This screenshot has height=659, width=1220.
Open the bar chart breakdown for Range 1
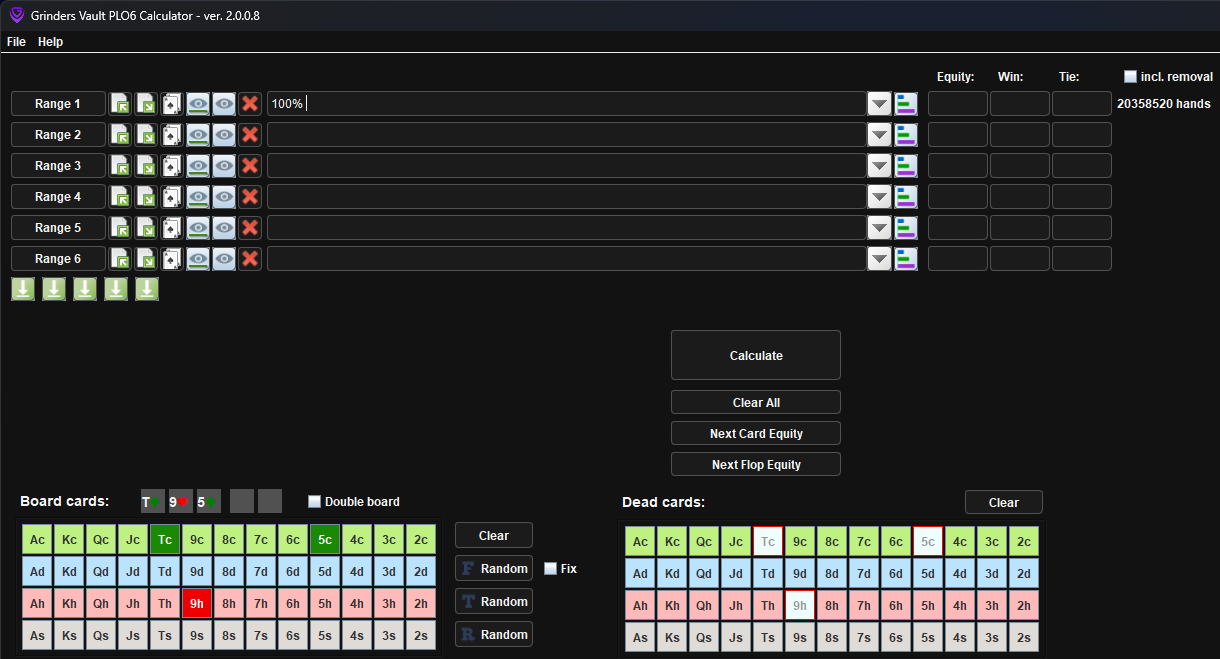[906, 104]
